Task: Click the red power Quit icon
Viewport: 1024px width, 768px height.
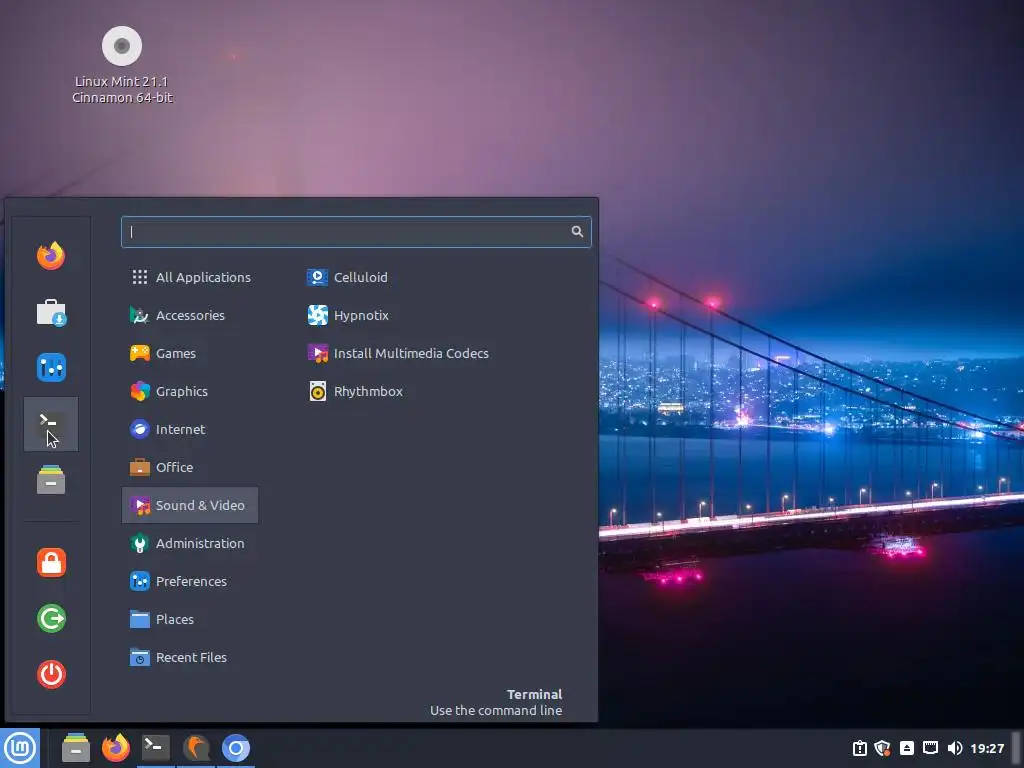Action: point(51,674)
